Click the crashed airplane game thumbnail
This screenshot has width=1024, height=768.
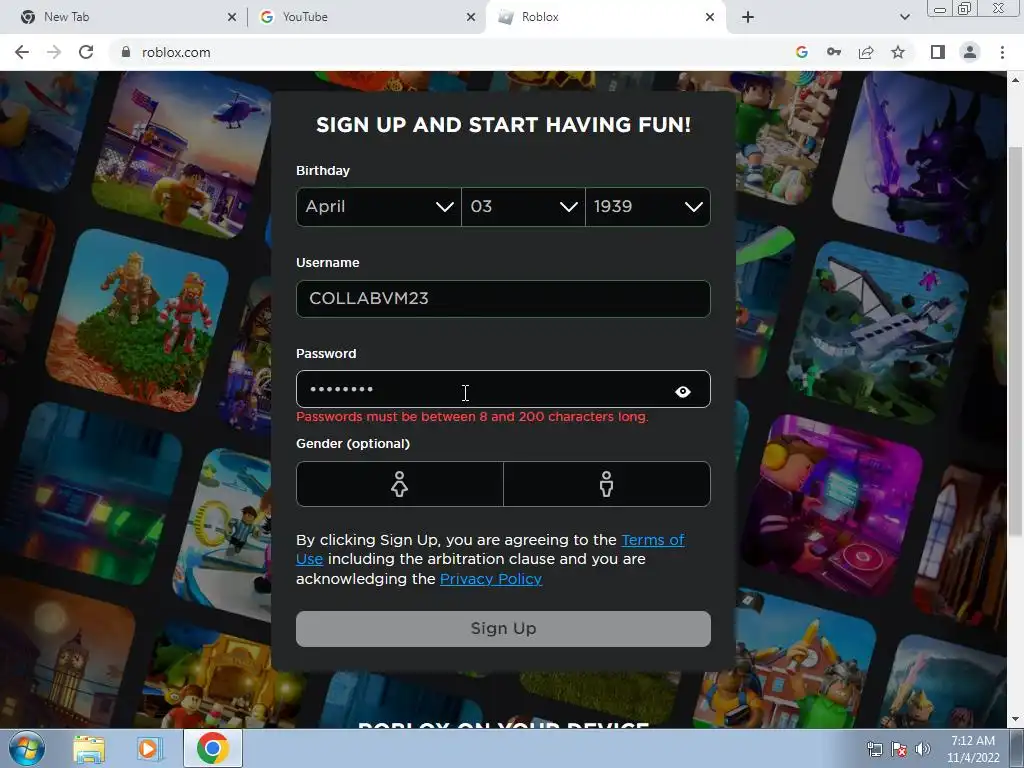tap(878, 333)
